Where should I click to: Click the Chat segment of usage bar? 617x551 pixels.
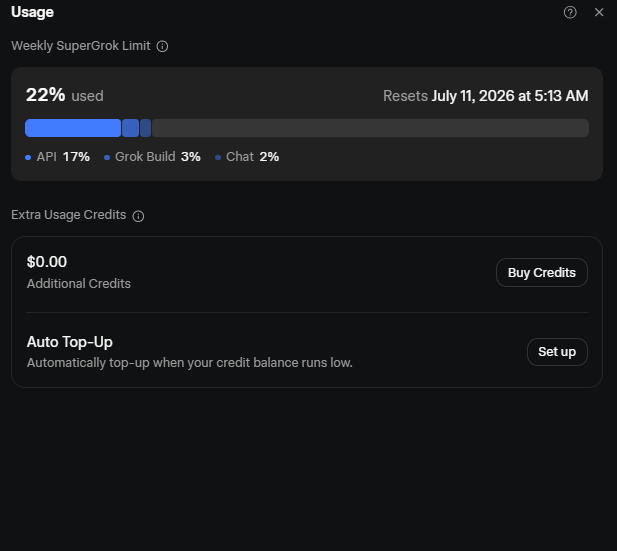(145, 128)
